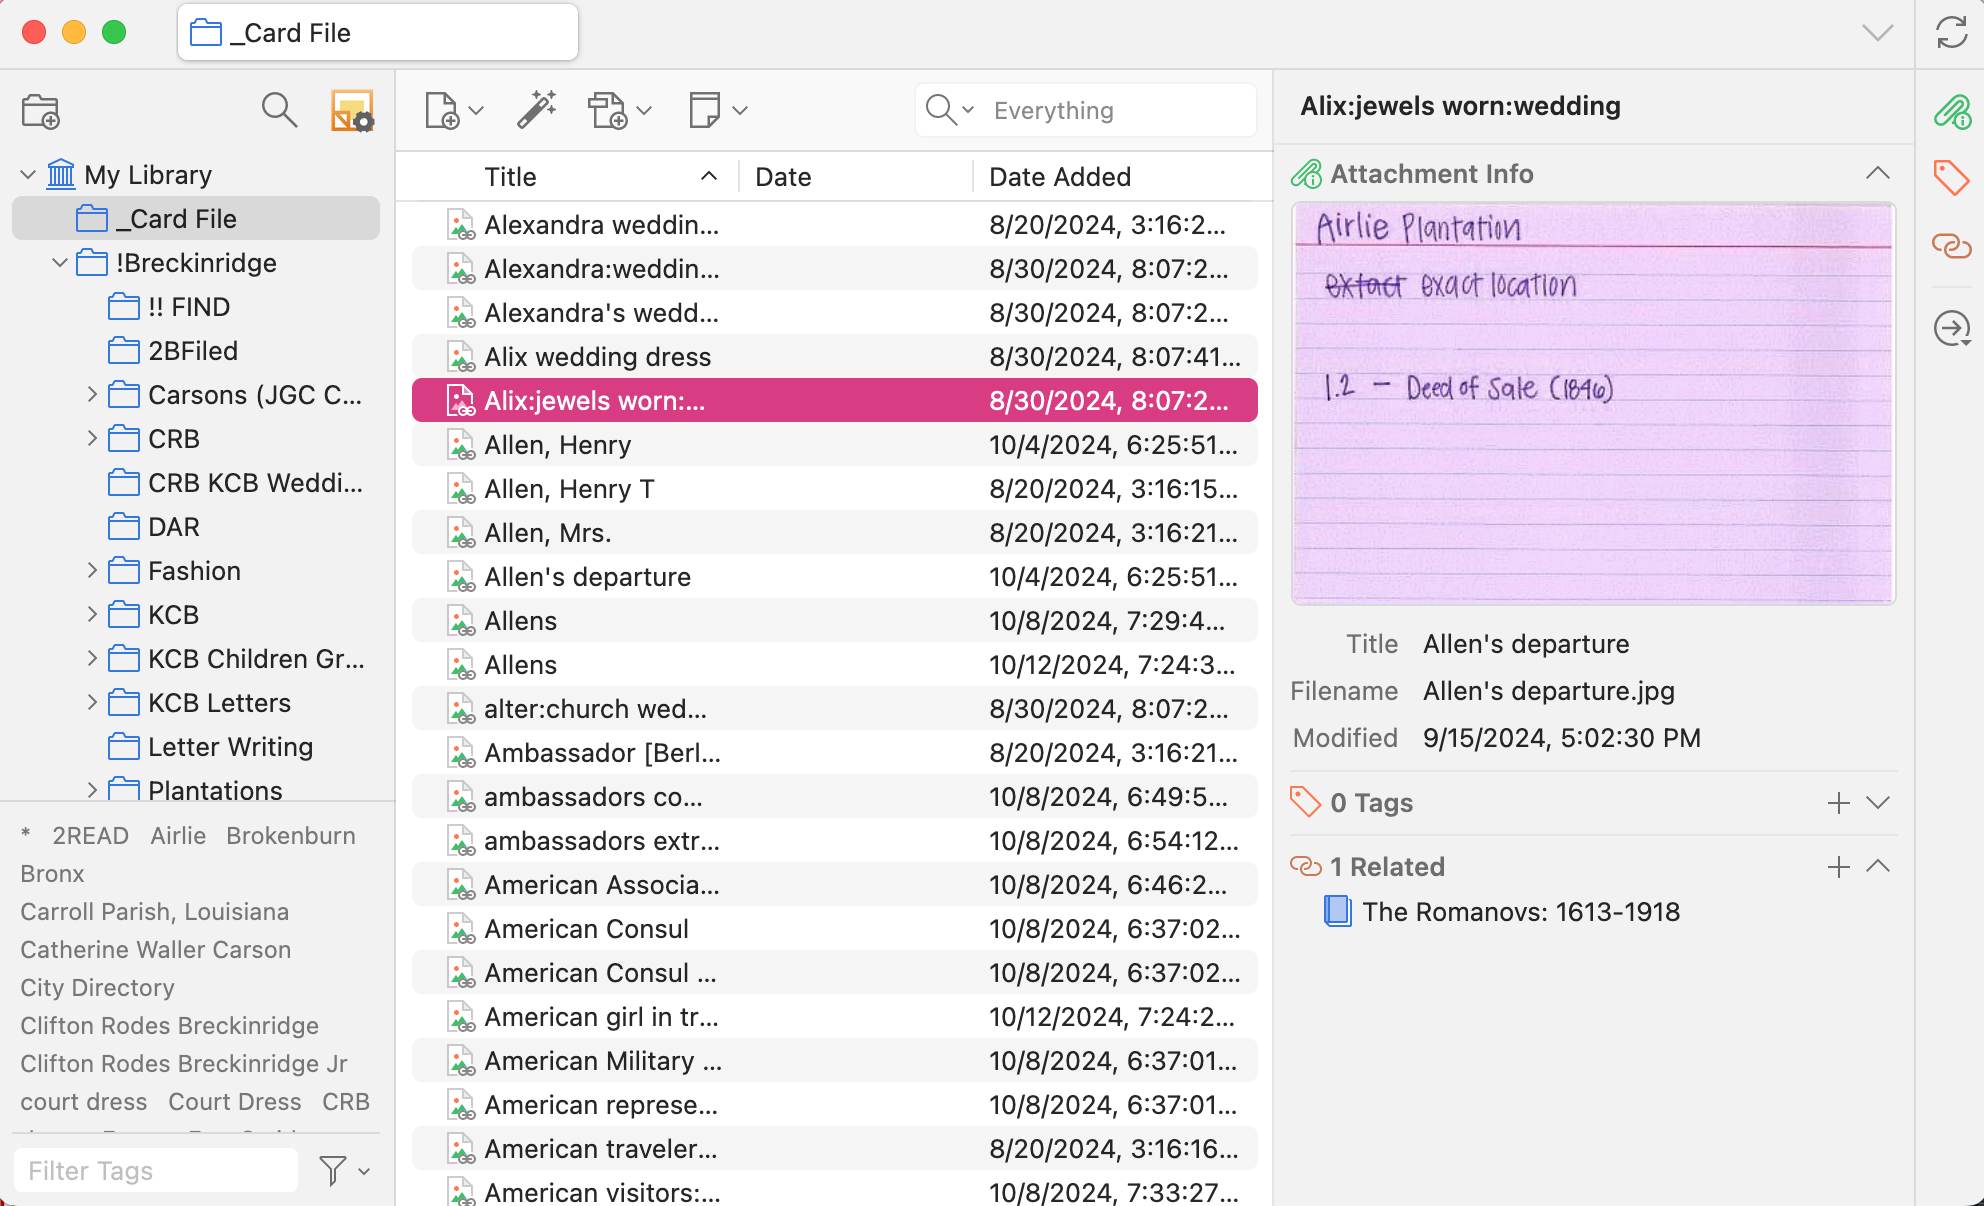Image resolution: width=1984 pixels, height=1206 pixels.
Task: Sort items by Title column header
Action: coord(510,177)
